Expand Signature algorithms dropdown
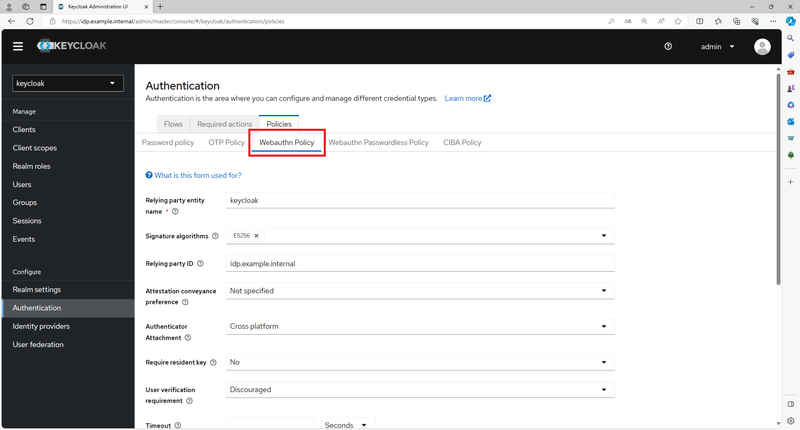 [x=604, y=236]
